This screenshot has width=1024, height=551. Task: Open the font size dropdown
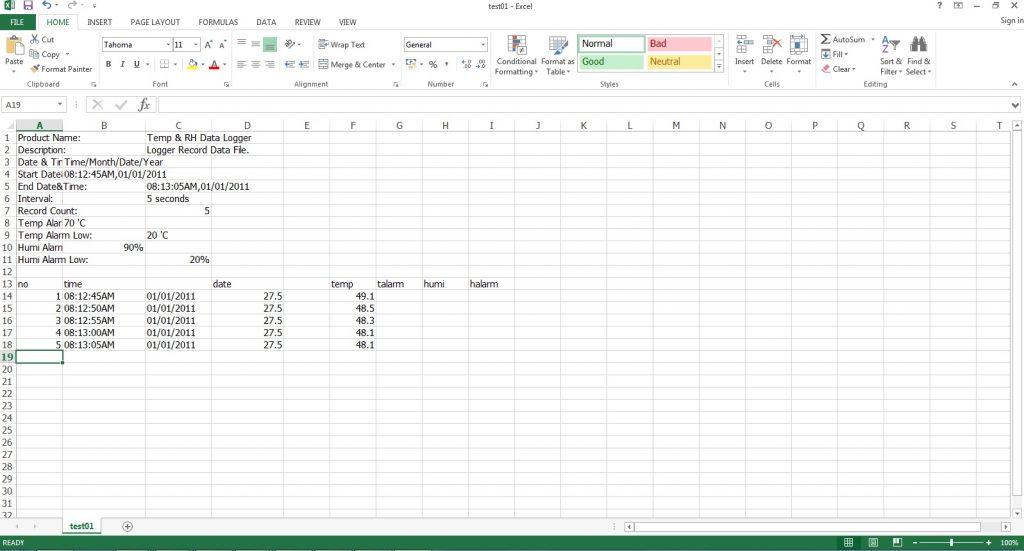click(x=194, y=45)
